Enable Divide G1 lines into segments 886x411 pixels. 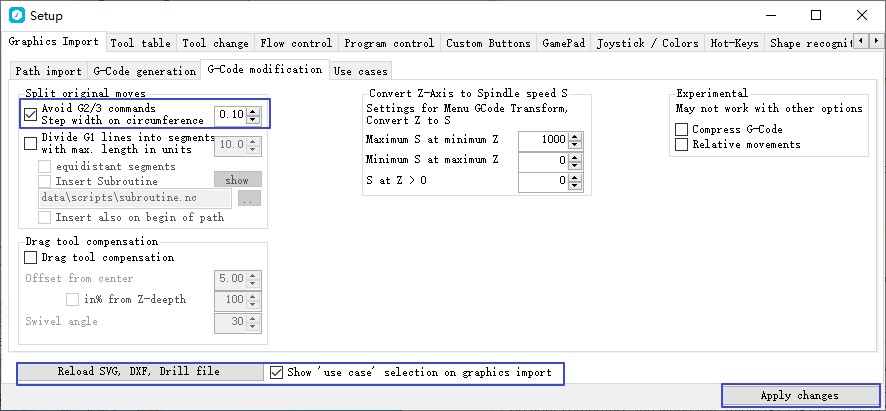pyautogui.click(x=30, y=143)
